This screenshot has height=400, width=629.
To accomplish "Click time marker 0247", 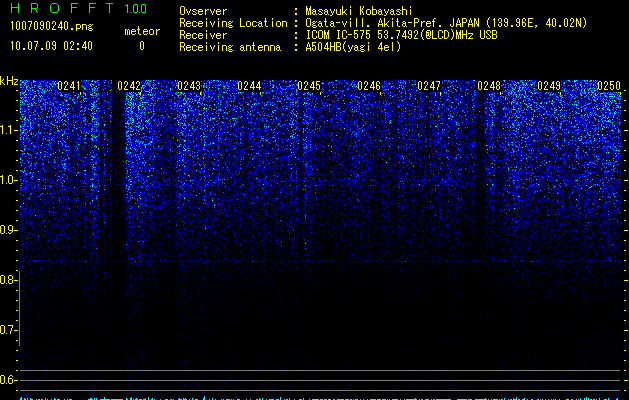I will [x=429, y=86].
